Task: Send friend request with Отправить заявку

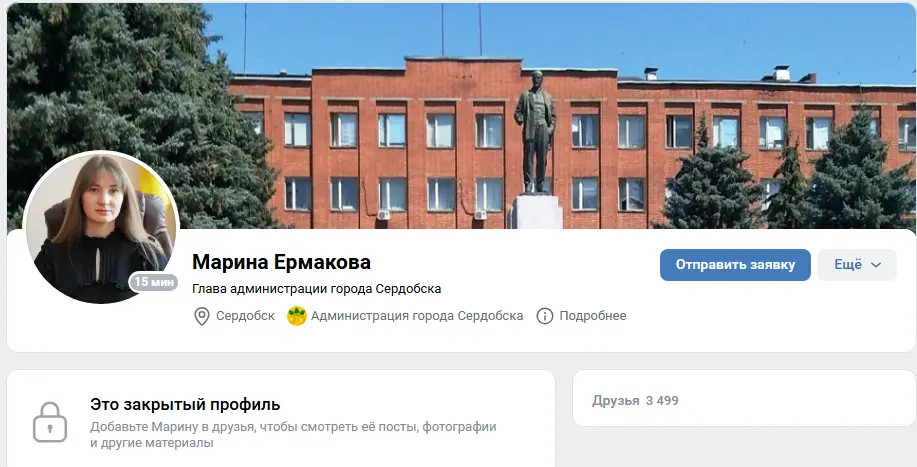Action: pos(735,265)
